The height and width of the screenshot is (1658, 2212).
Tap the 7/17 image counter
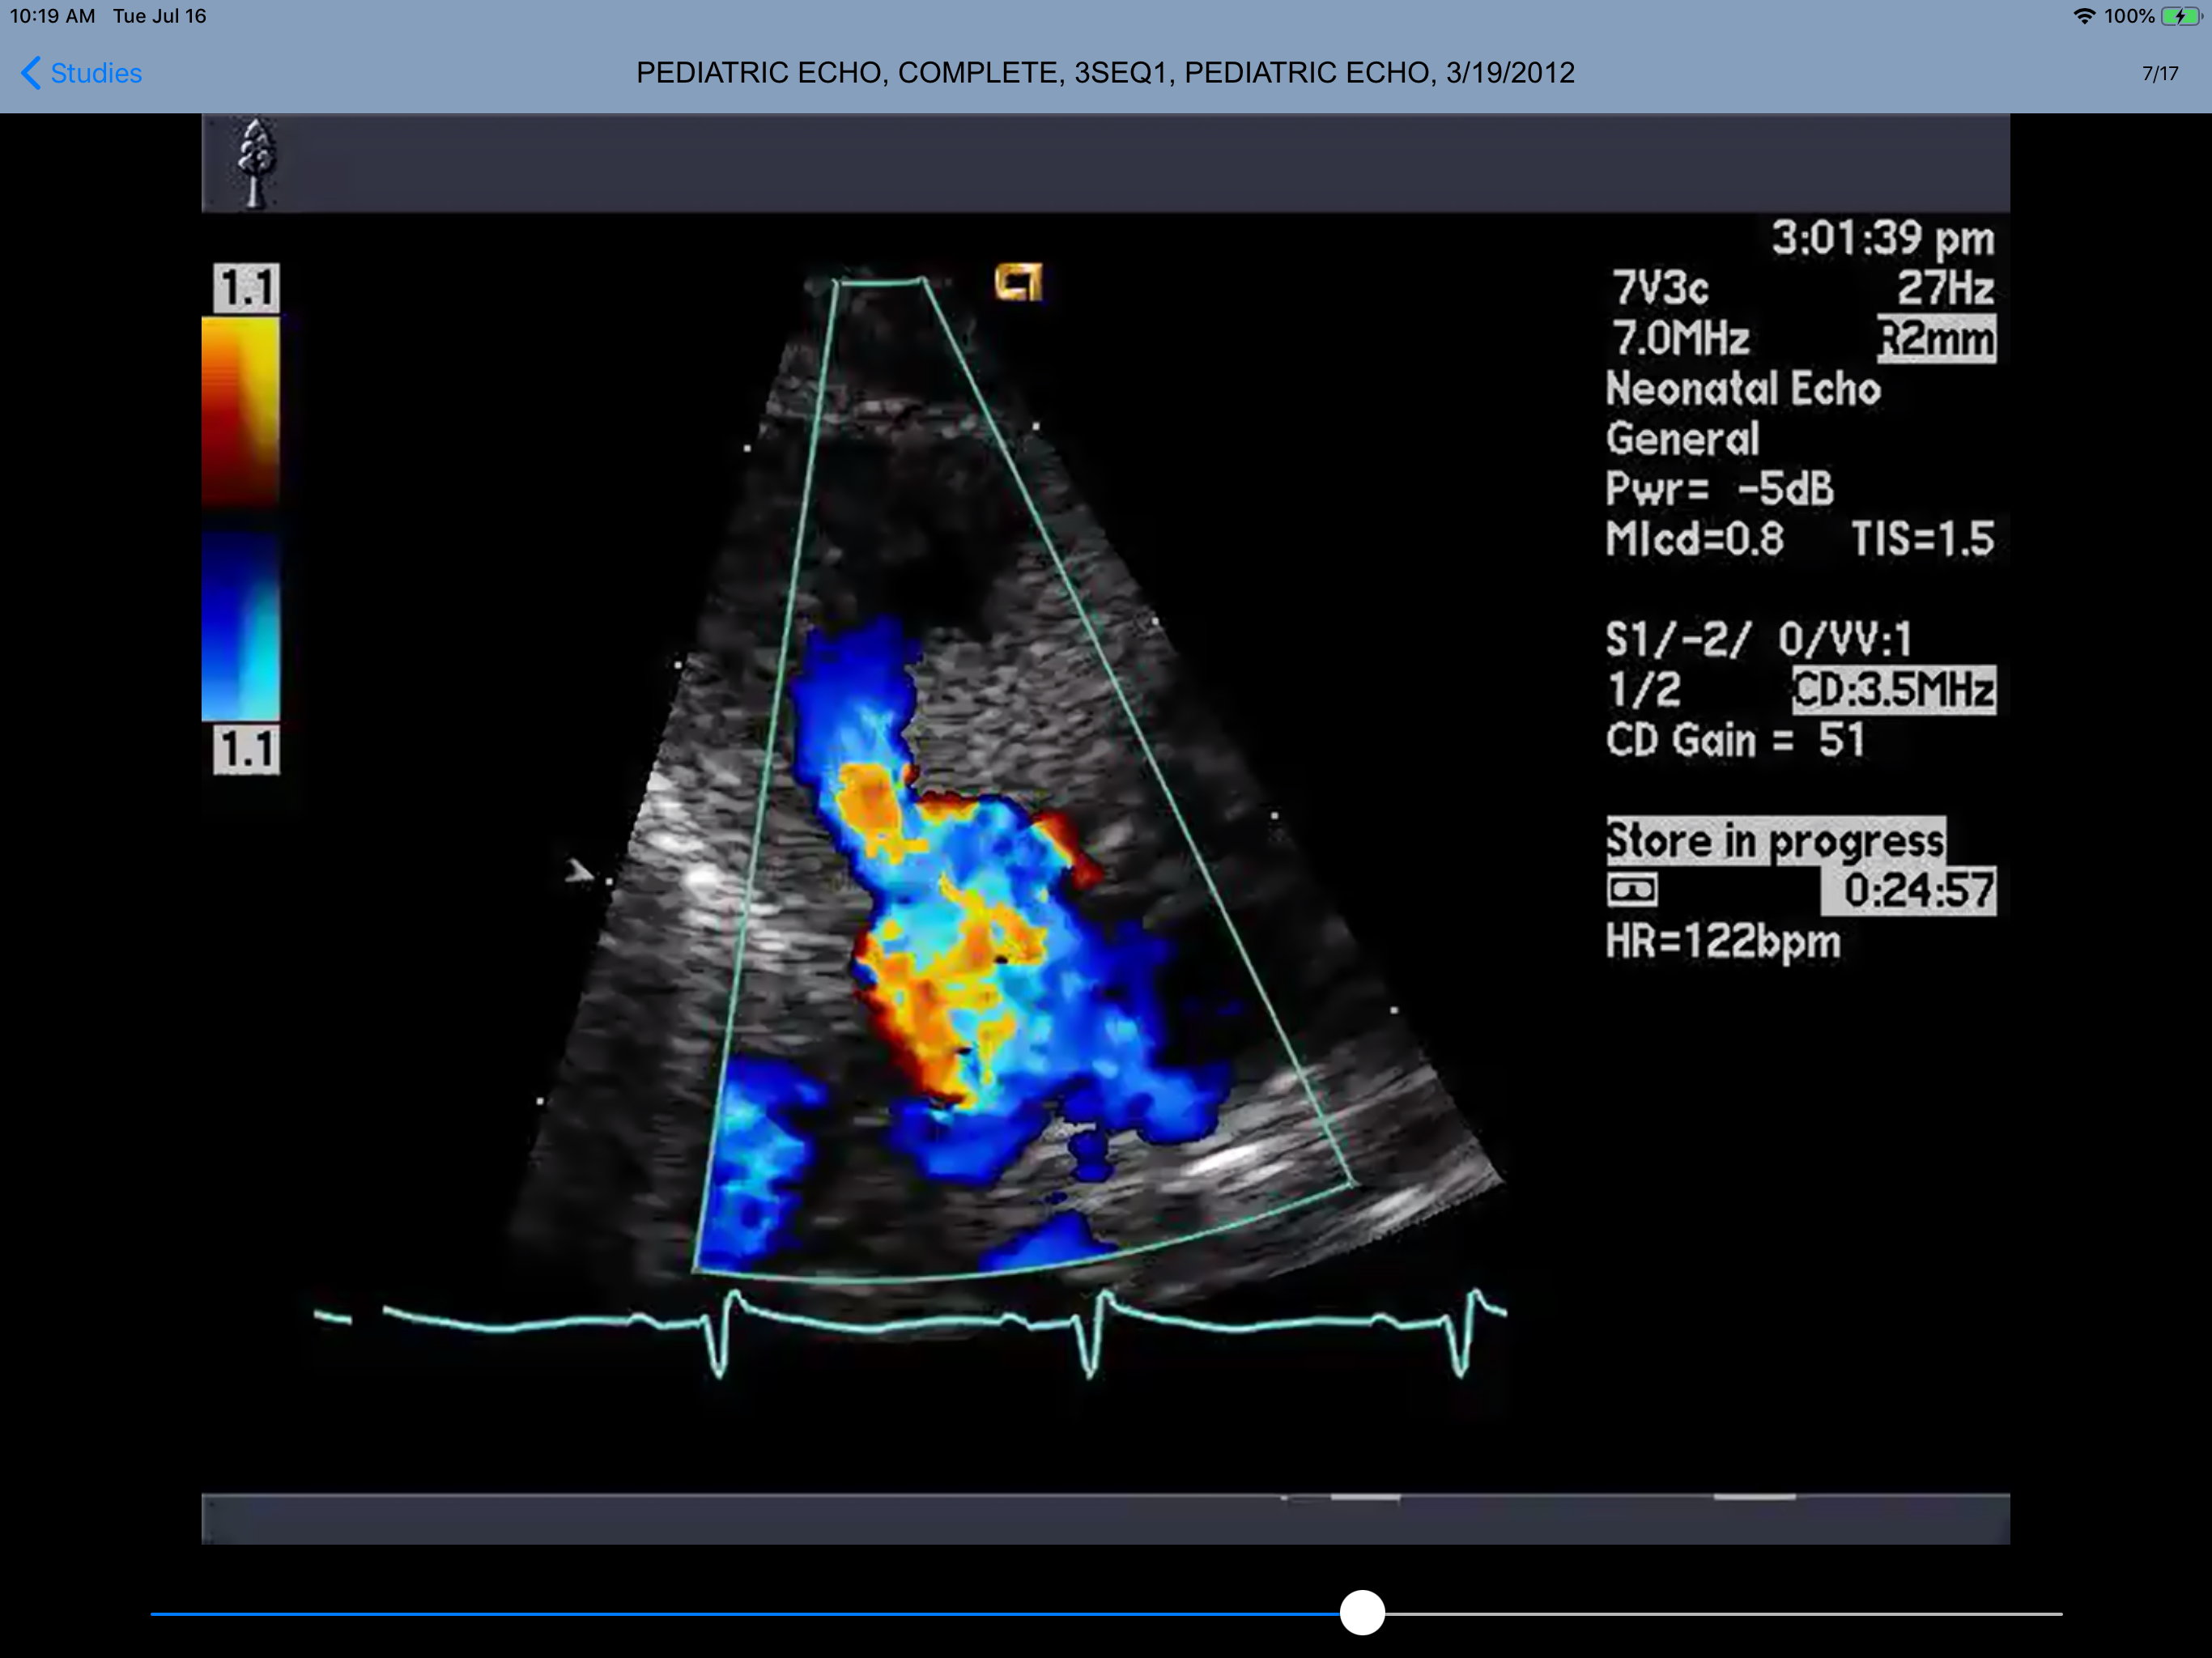[x=2159, y=74]
